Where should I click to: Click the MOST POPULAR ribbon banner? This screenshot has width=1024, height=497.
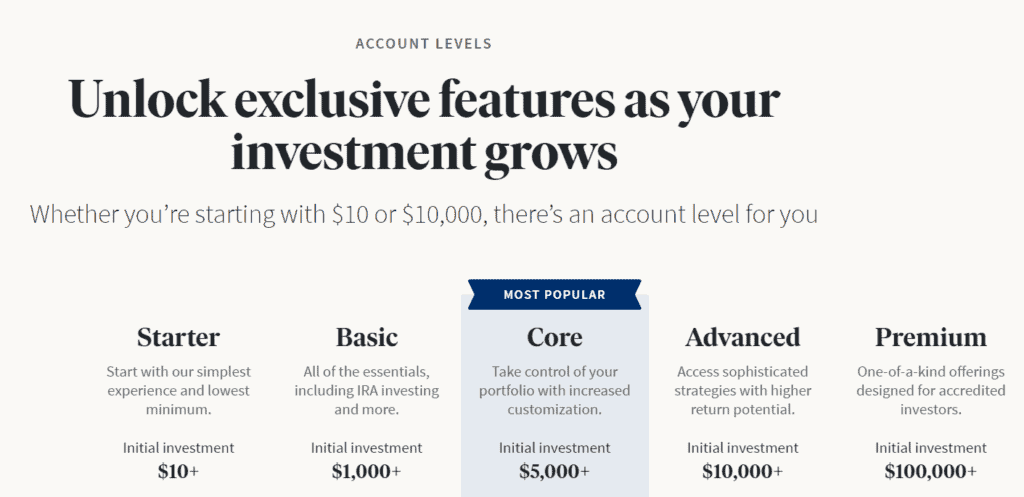pos(554,295)
